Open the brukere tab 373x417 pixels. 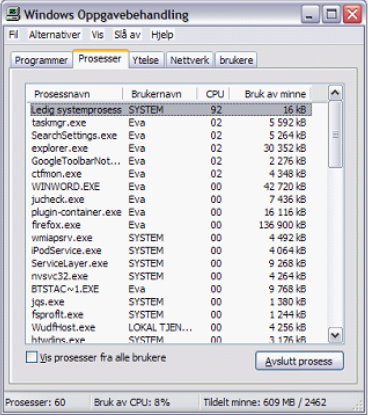coord(236,60)
